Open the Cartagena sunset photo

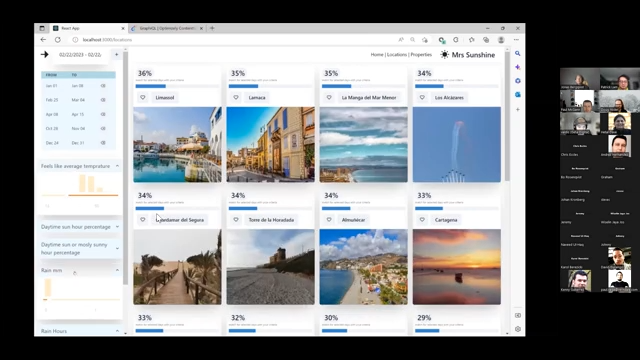pos(456,267)
